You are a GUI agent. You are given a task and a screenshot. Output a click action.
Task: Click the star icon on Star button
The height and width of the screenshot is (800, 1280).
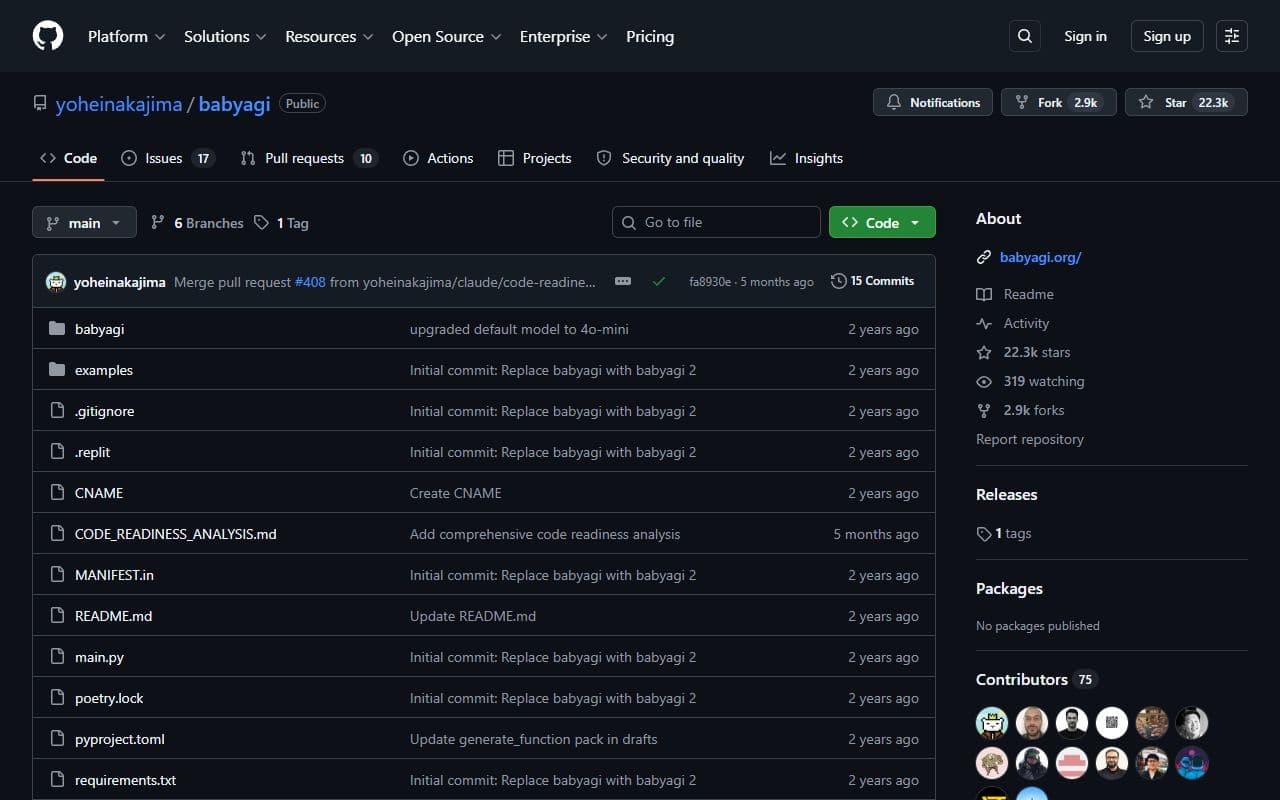tap(1146, 102)
